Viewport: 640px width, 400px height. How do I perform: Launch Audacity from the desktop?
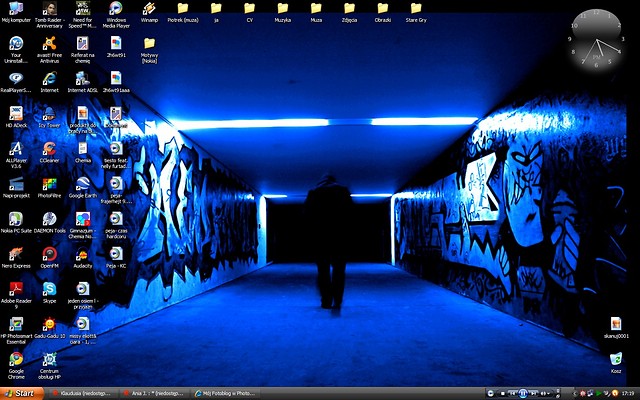(82, 258)
